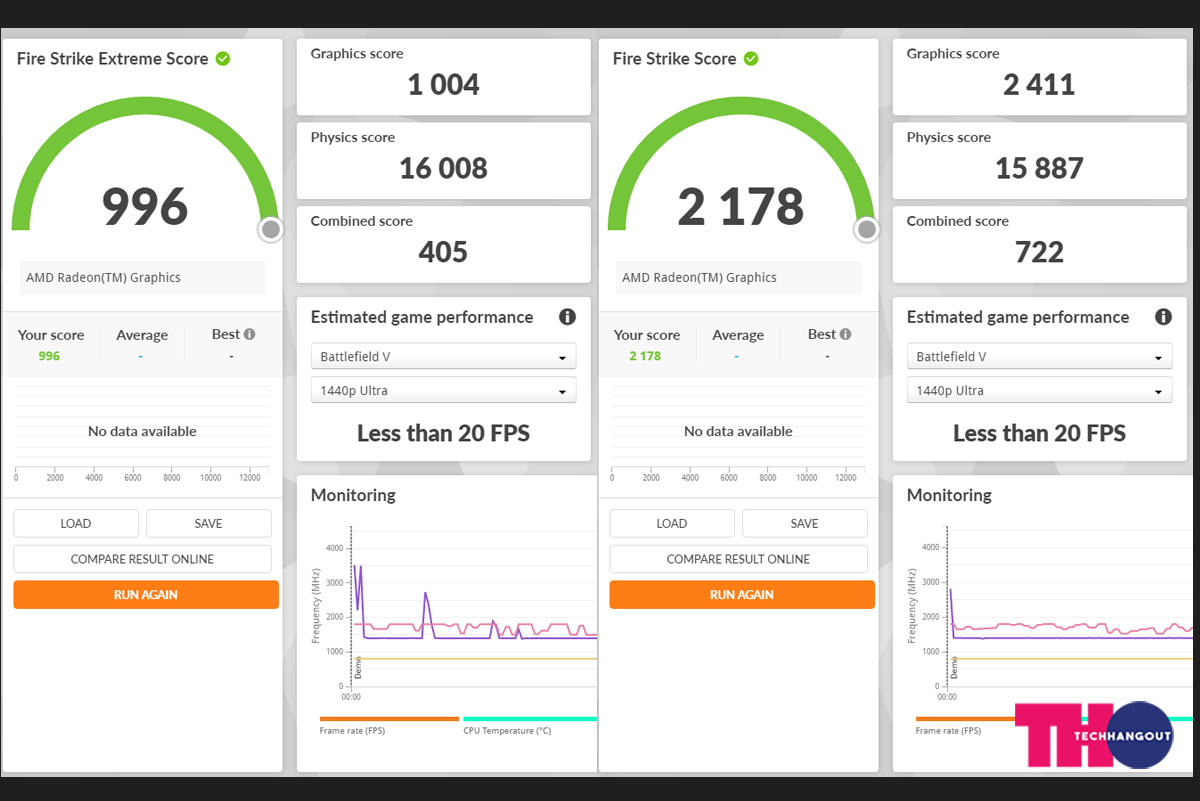Viewport: 1200px width, 801px height.
Task: Click Graphics score value 1 004
Action: tap(443, 84)
